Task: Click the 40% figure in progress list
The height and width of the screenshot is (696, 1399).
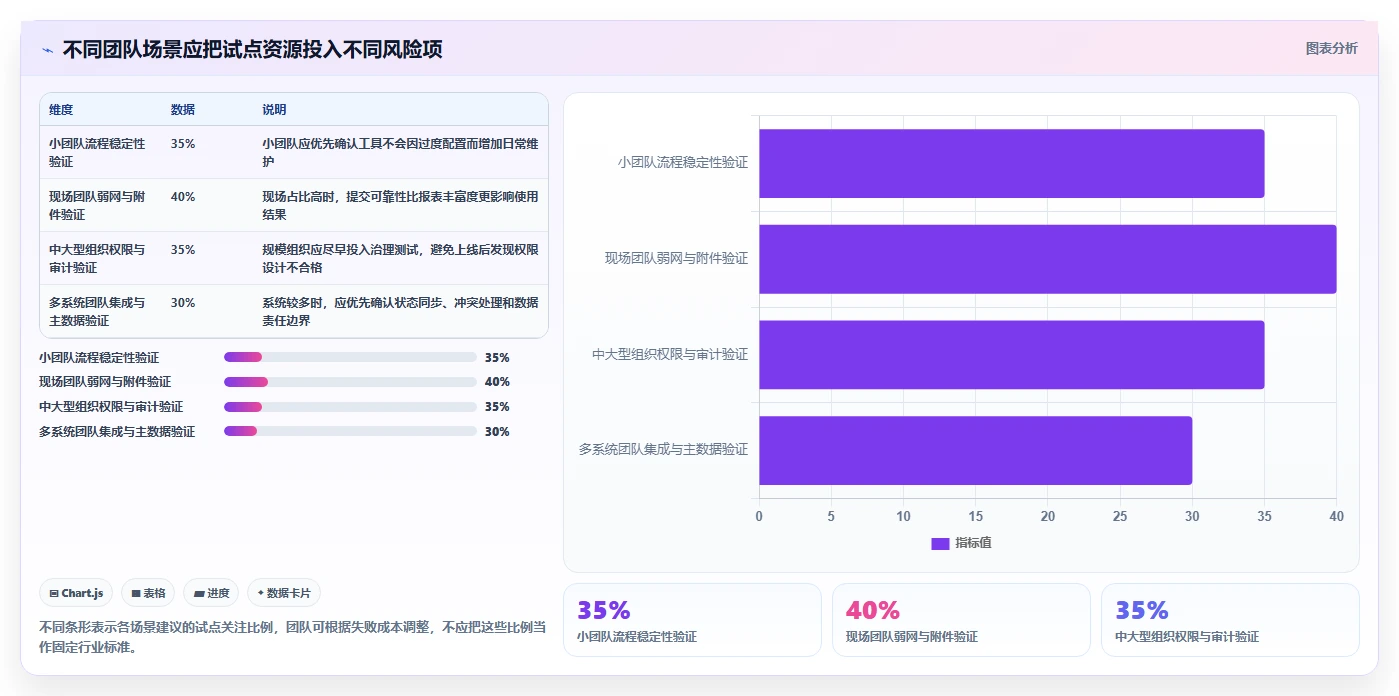Action: [497, 382]
